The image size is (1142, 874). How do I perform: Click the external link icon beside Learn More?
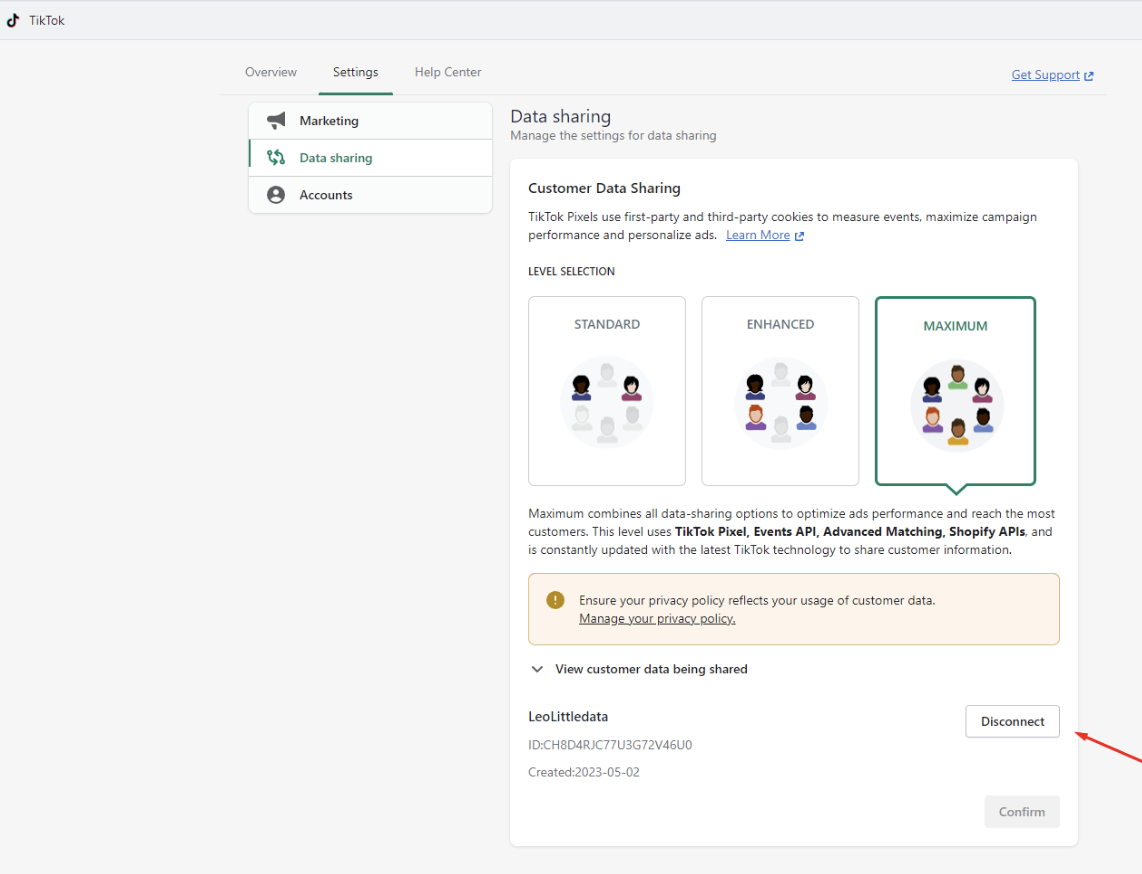pos(799,236)
